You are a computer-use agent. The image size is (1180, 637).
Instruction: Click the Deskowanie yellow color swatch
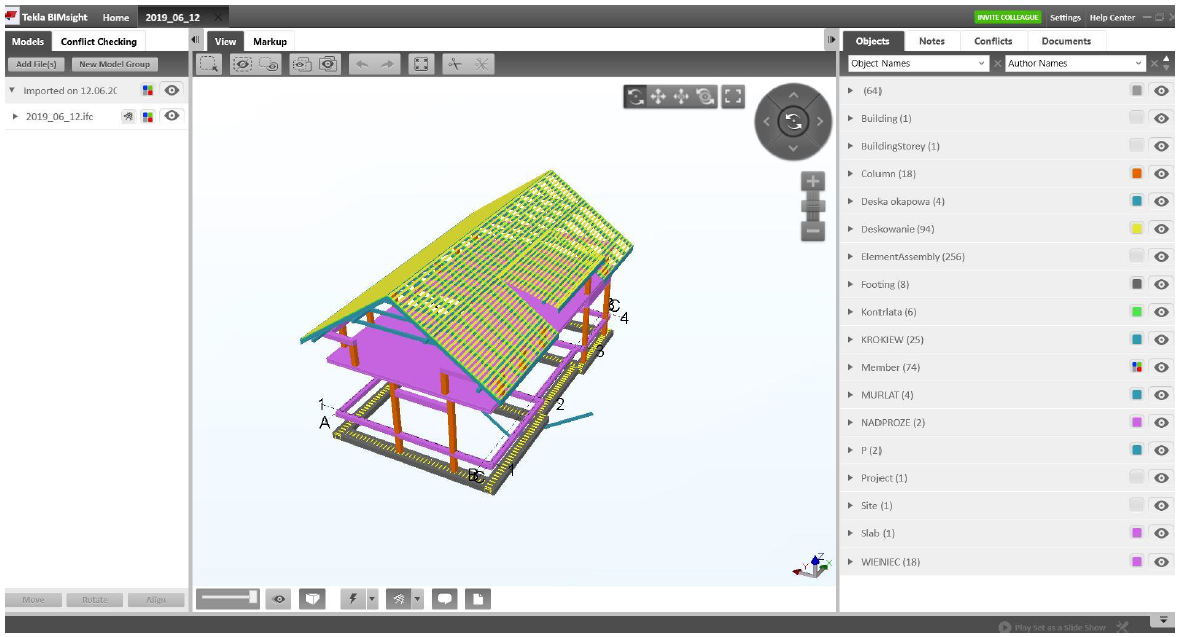(x=1137, y=229)
